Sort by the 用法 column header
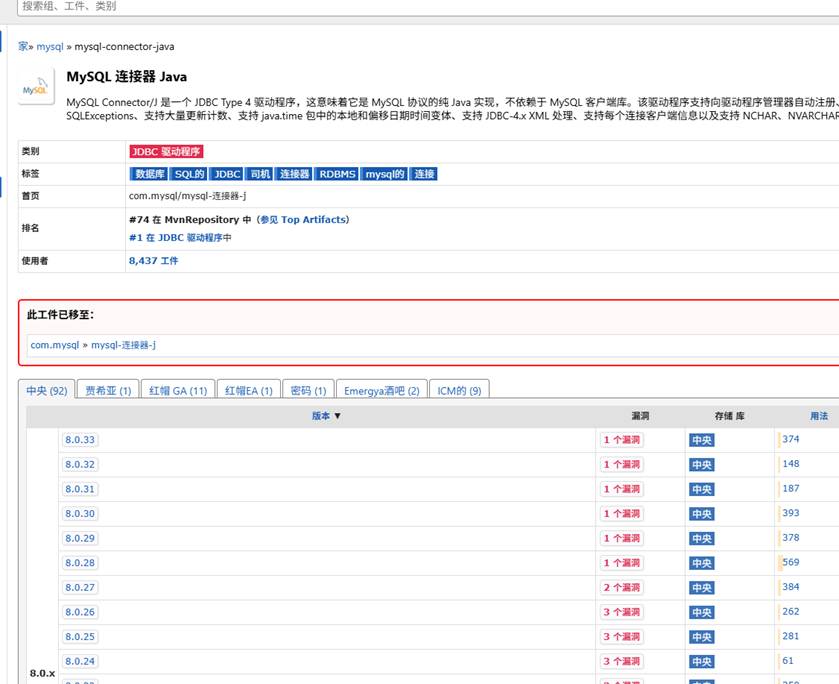This screenshot has height=684, width=839. (819, 416)
